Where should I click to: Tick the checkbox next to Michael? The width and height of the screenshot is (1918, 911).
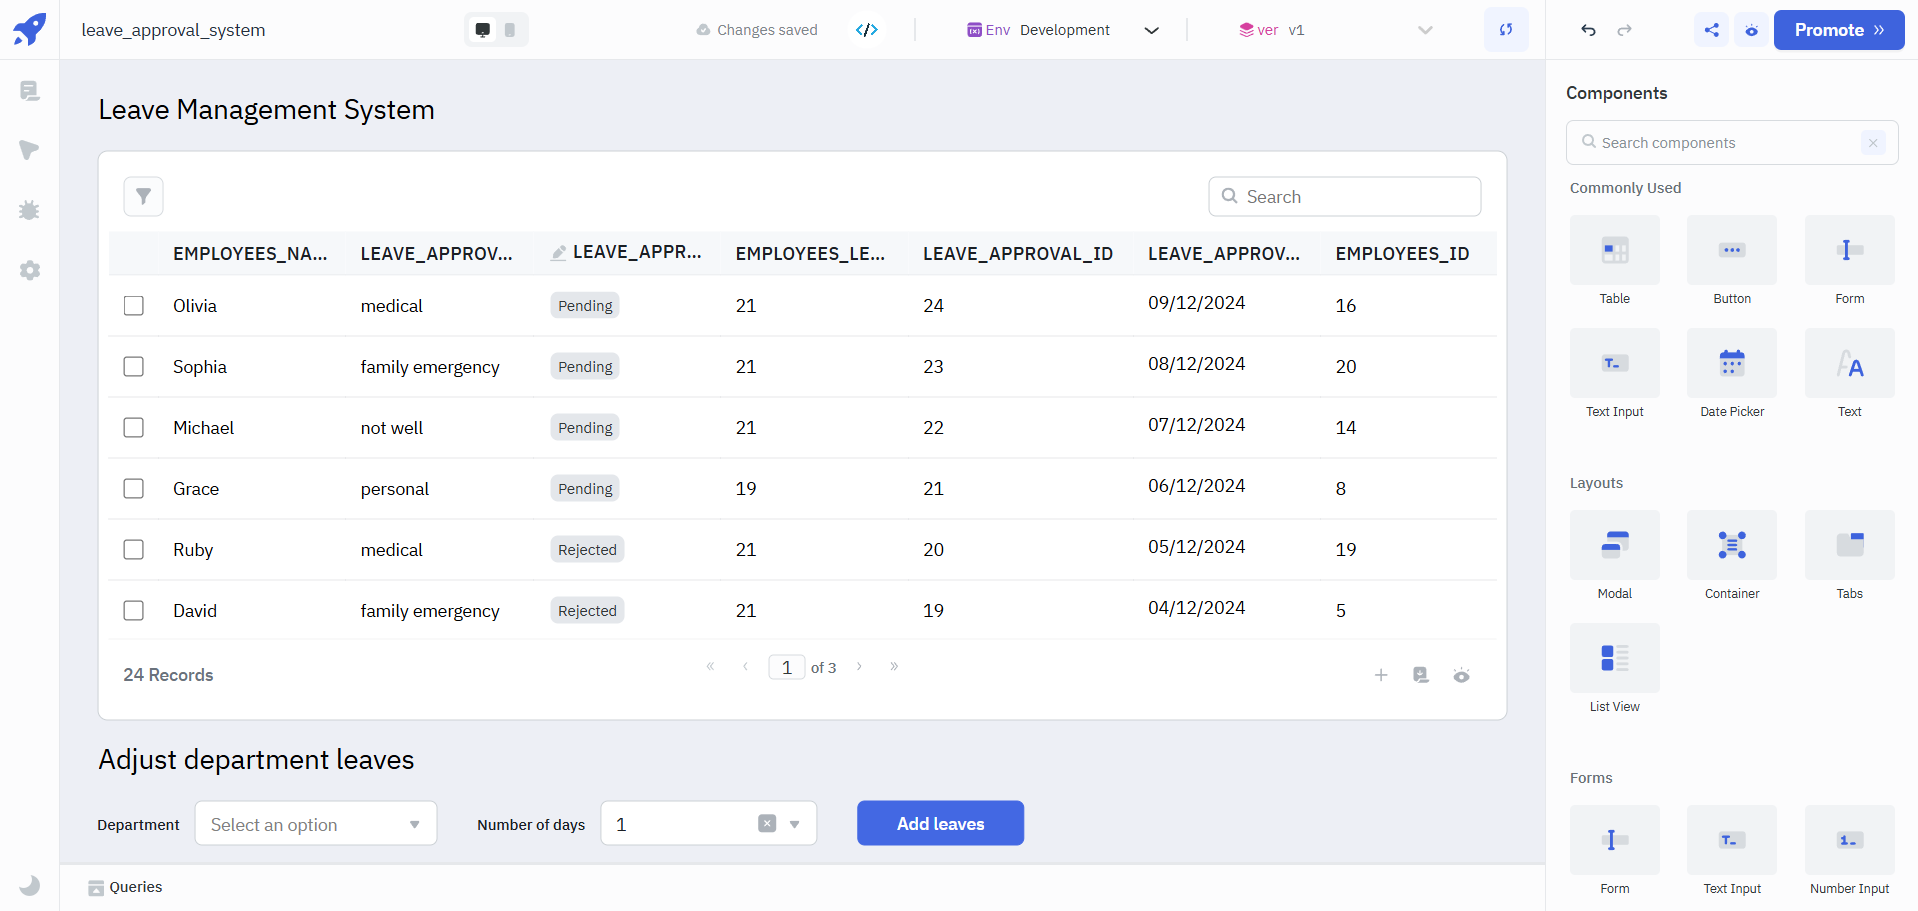pos(134,428)
